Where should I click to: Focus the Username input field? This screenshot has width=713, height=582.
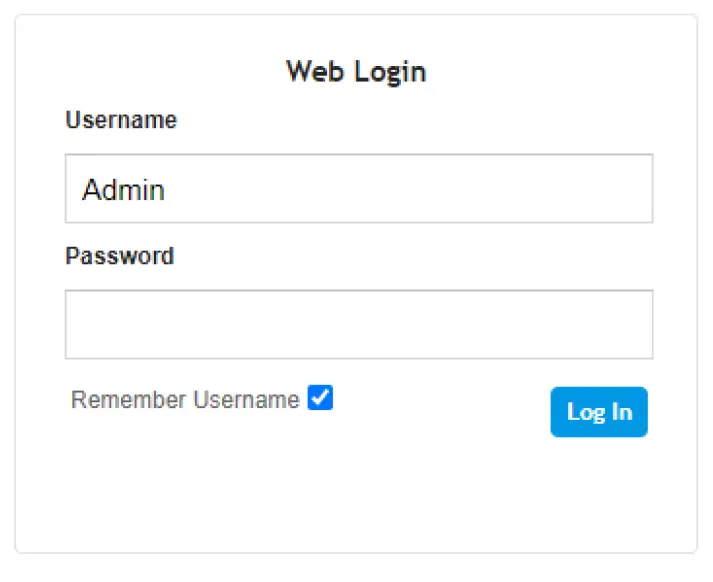pos(358,188)
